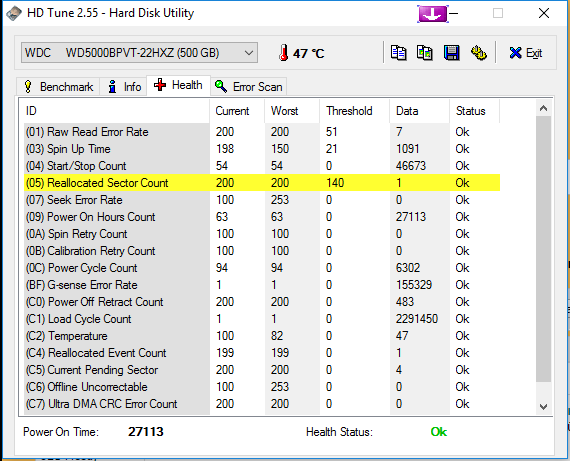This screenshot has height=461, width=570.
Task: Open options with the wrench icon
Action: tap(479, 53)
